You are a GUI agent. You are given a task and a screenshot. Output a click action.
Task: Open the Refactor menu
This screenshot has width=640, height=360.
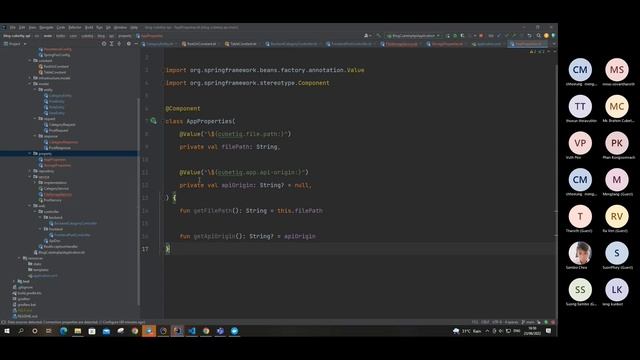[x=75, y=27]
